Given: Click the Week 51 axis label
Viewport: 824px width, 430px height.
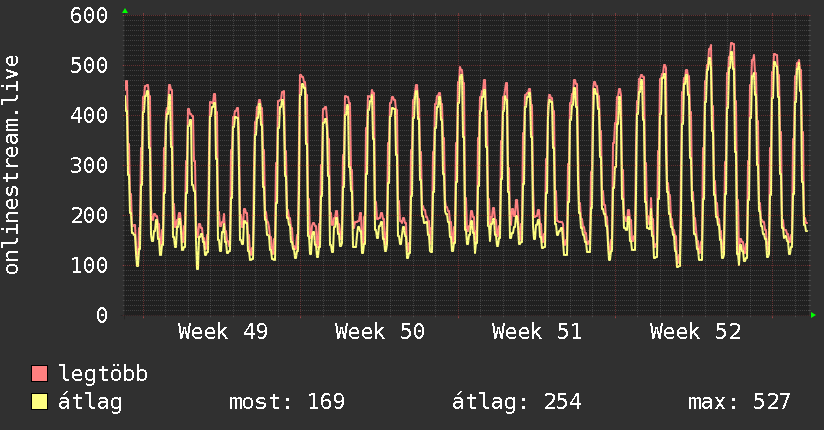Looking at the screenshot, I should click(537, 331).
